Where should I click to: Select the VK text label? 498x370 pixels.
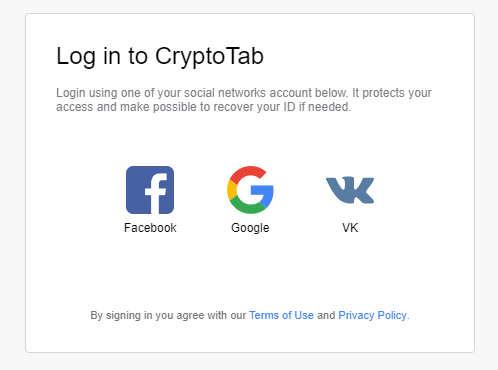tap(350, 228)
